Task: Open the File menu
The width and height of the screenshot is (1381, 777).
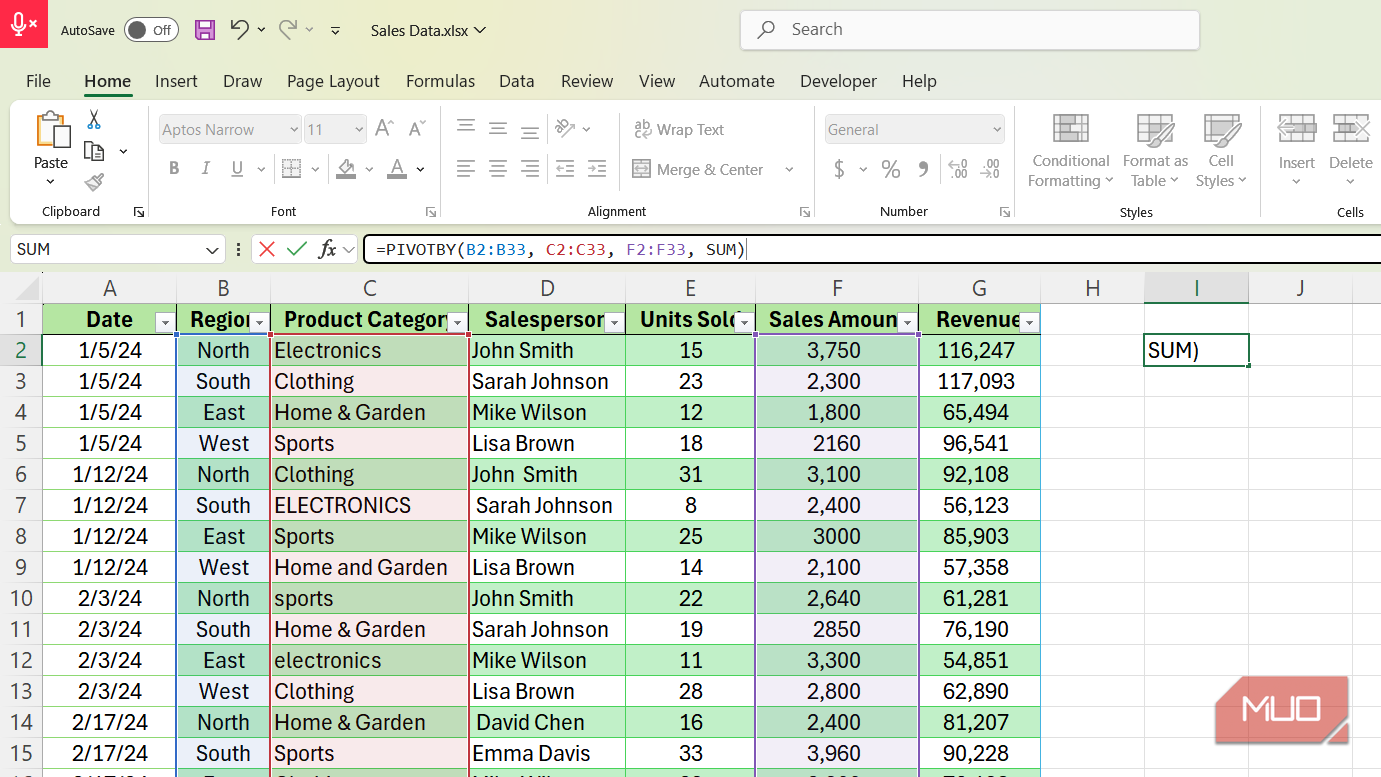Action: tap(38, 81)
